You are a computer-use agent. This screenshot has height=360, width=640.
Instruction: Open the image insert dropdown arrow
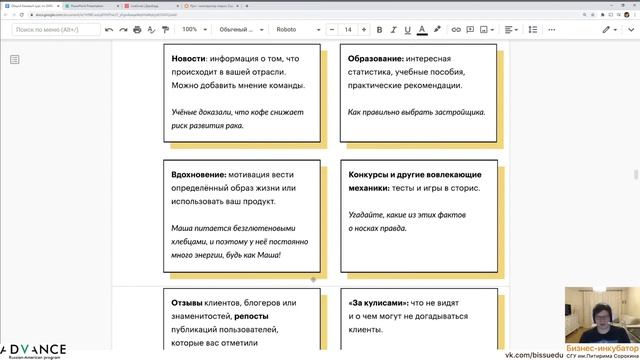(x=492, y=30)
